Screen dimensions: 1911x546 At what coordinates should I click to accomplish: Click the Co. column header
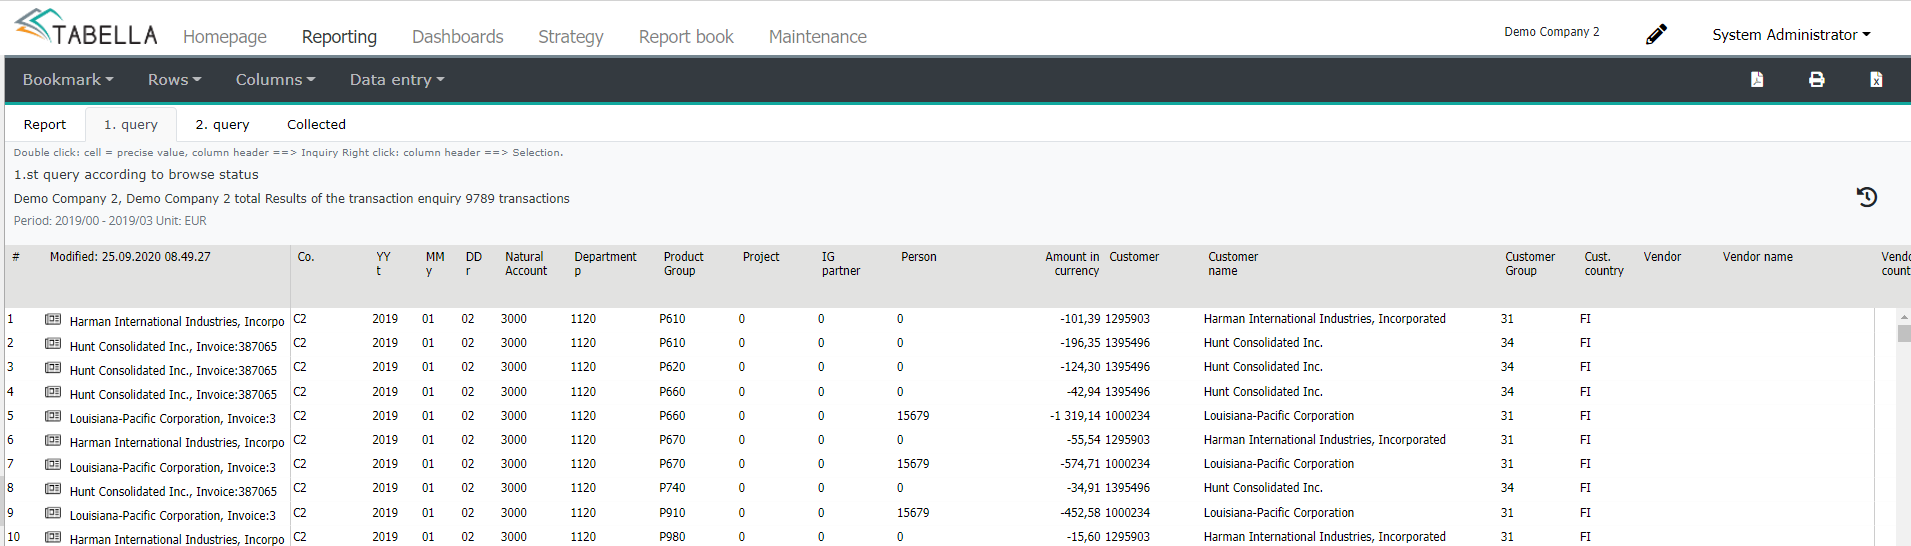(306, 257)
